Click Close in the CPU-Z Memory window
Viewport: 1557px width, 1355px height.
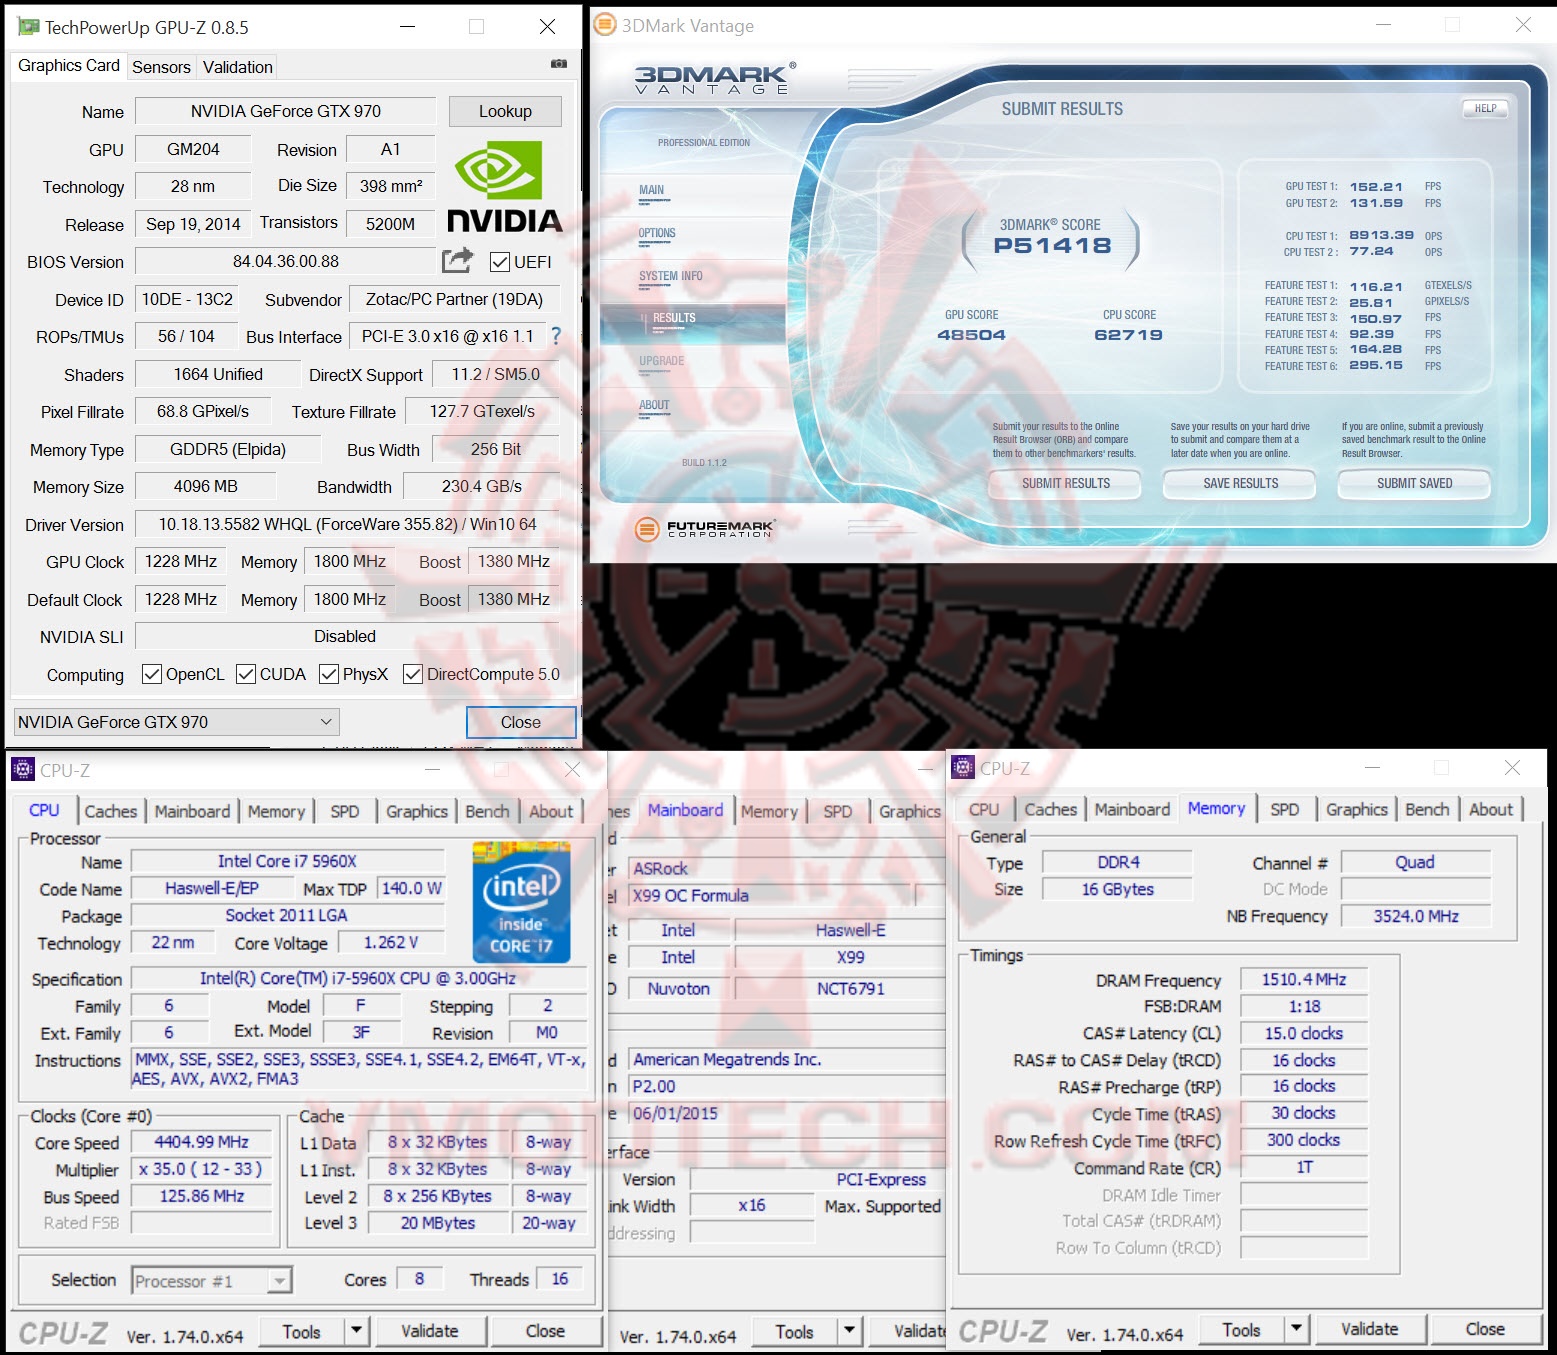1485,1329
